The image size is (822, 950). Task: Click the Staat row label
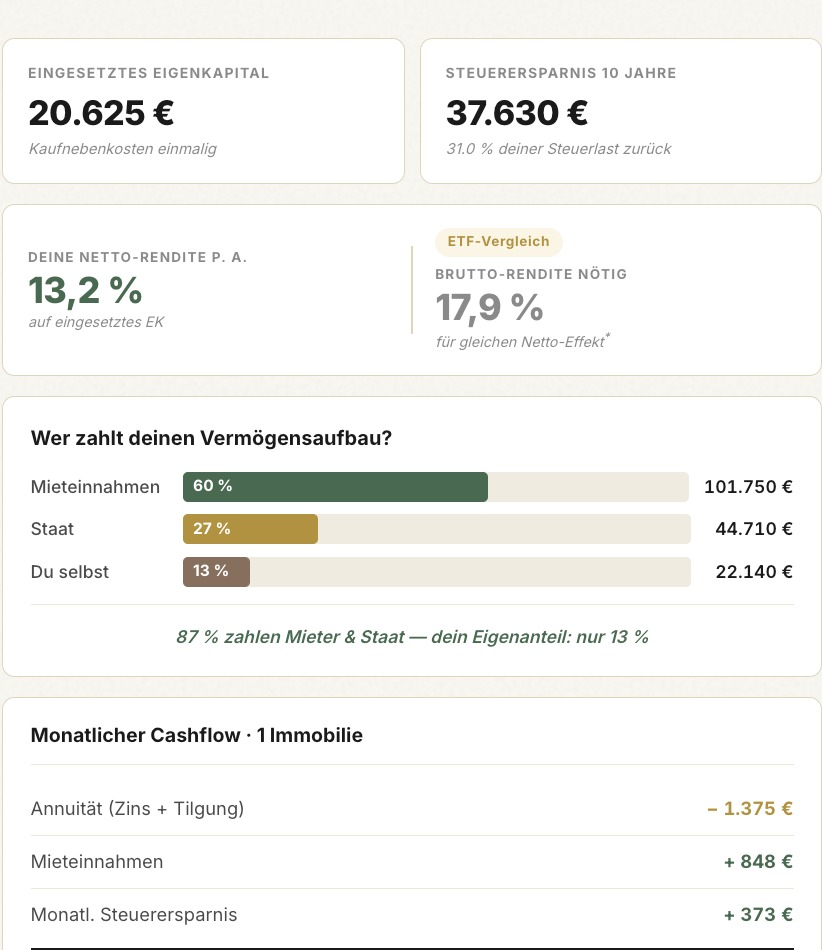(52, 529)
